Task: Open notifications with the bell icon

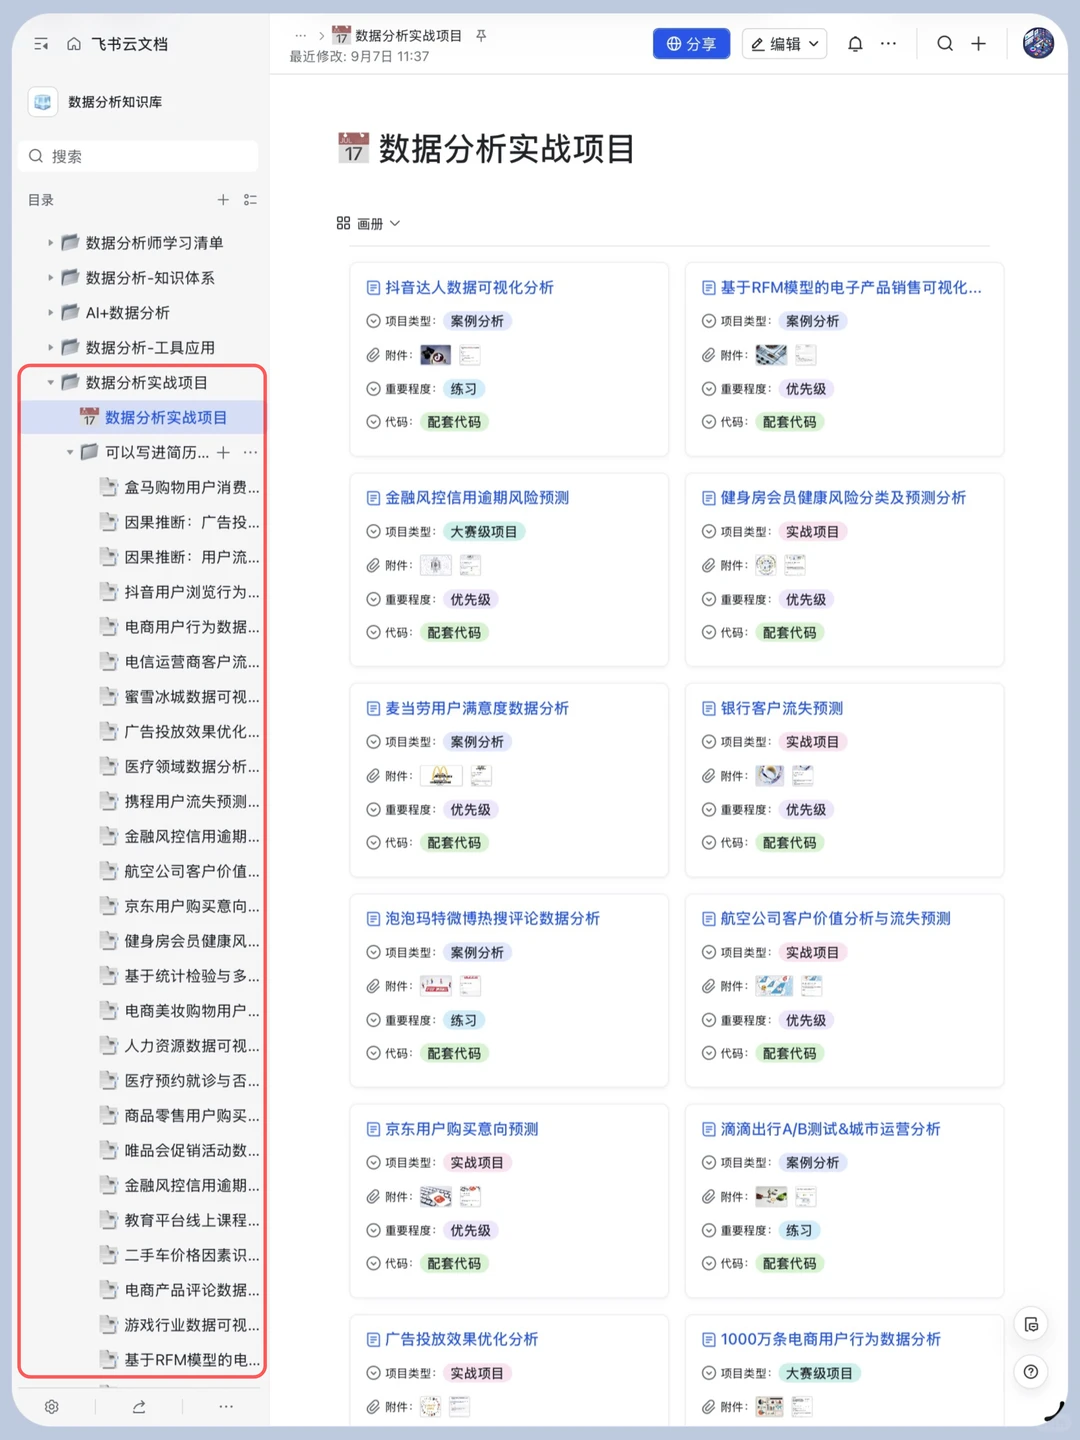Action: click(x=855, y=44)
